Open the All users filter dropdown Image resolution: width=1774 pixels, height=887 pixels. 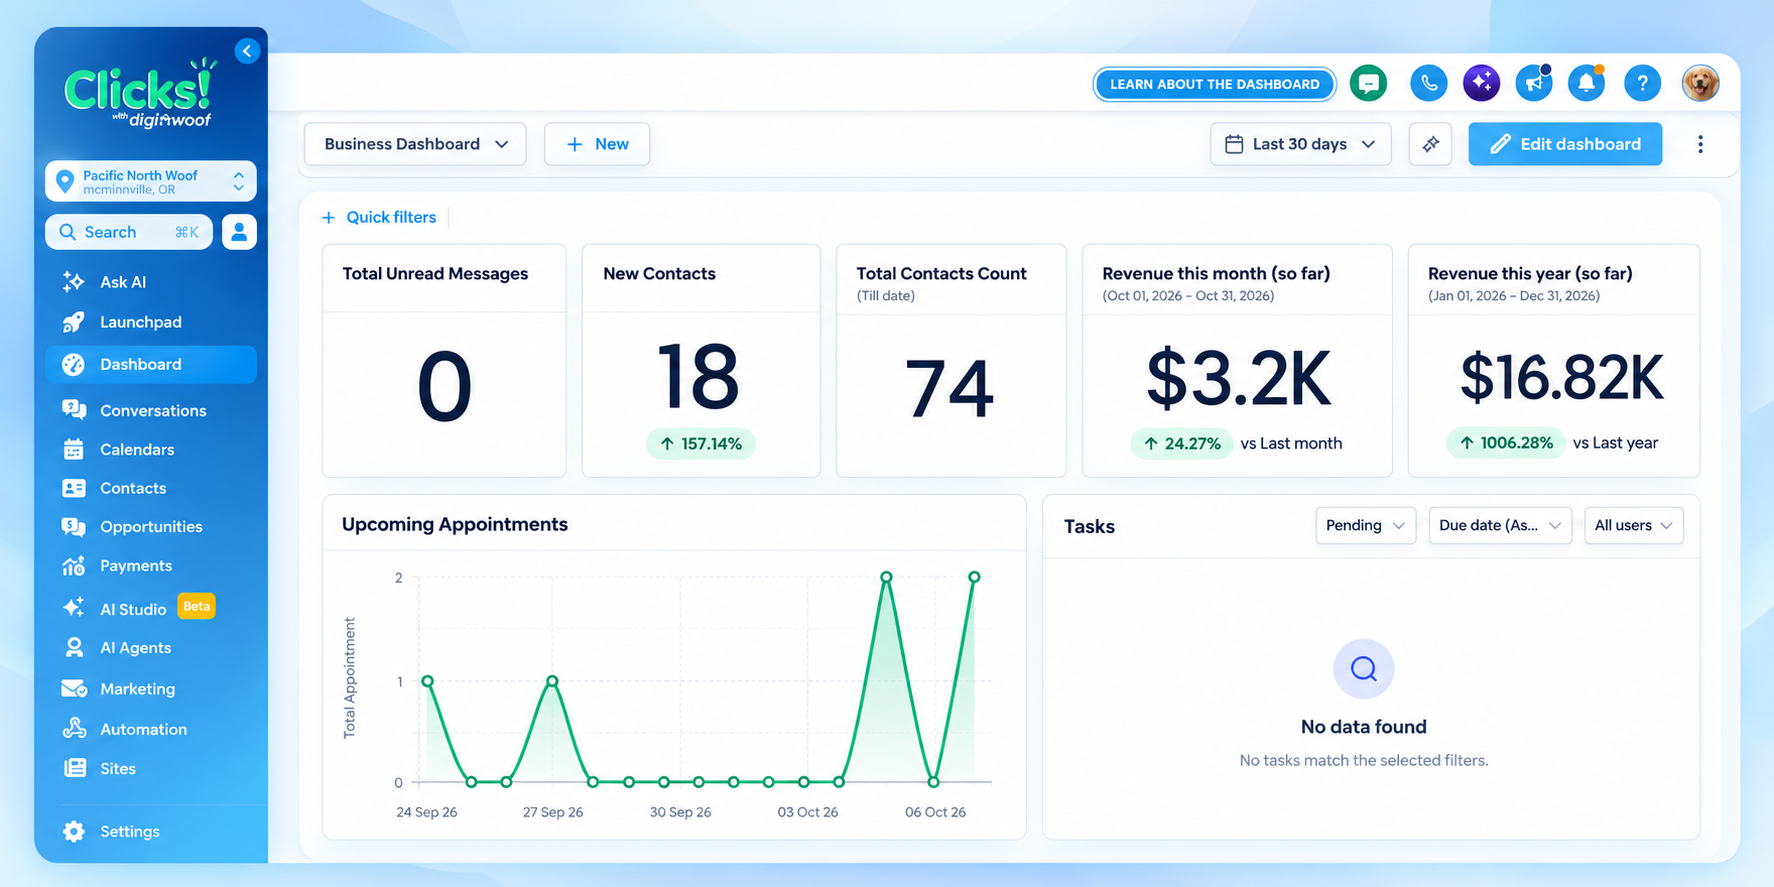[x=1633, y=525]
